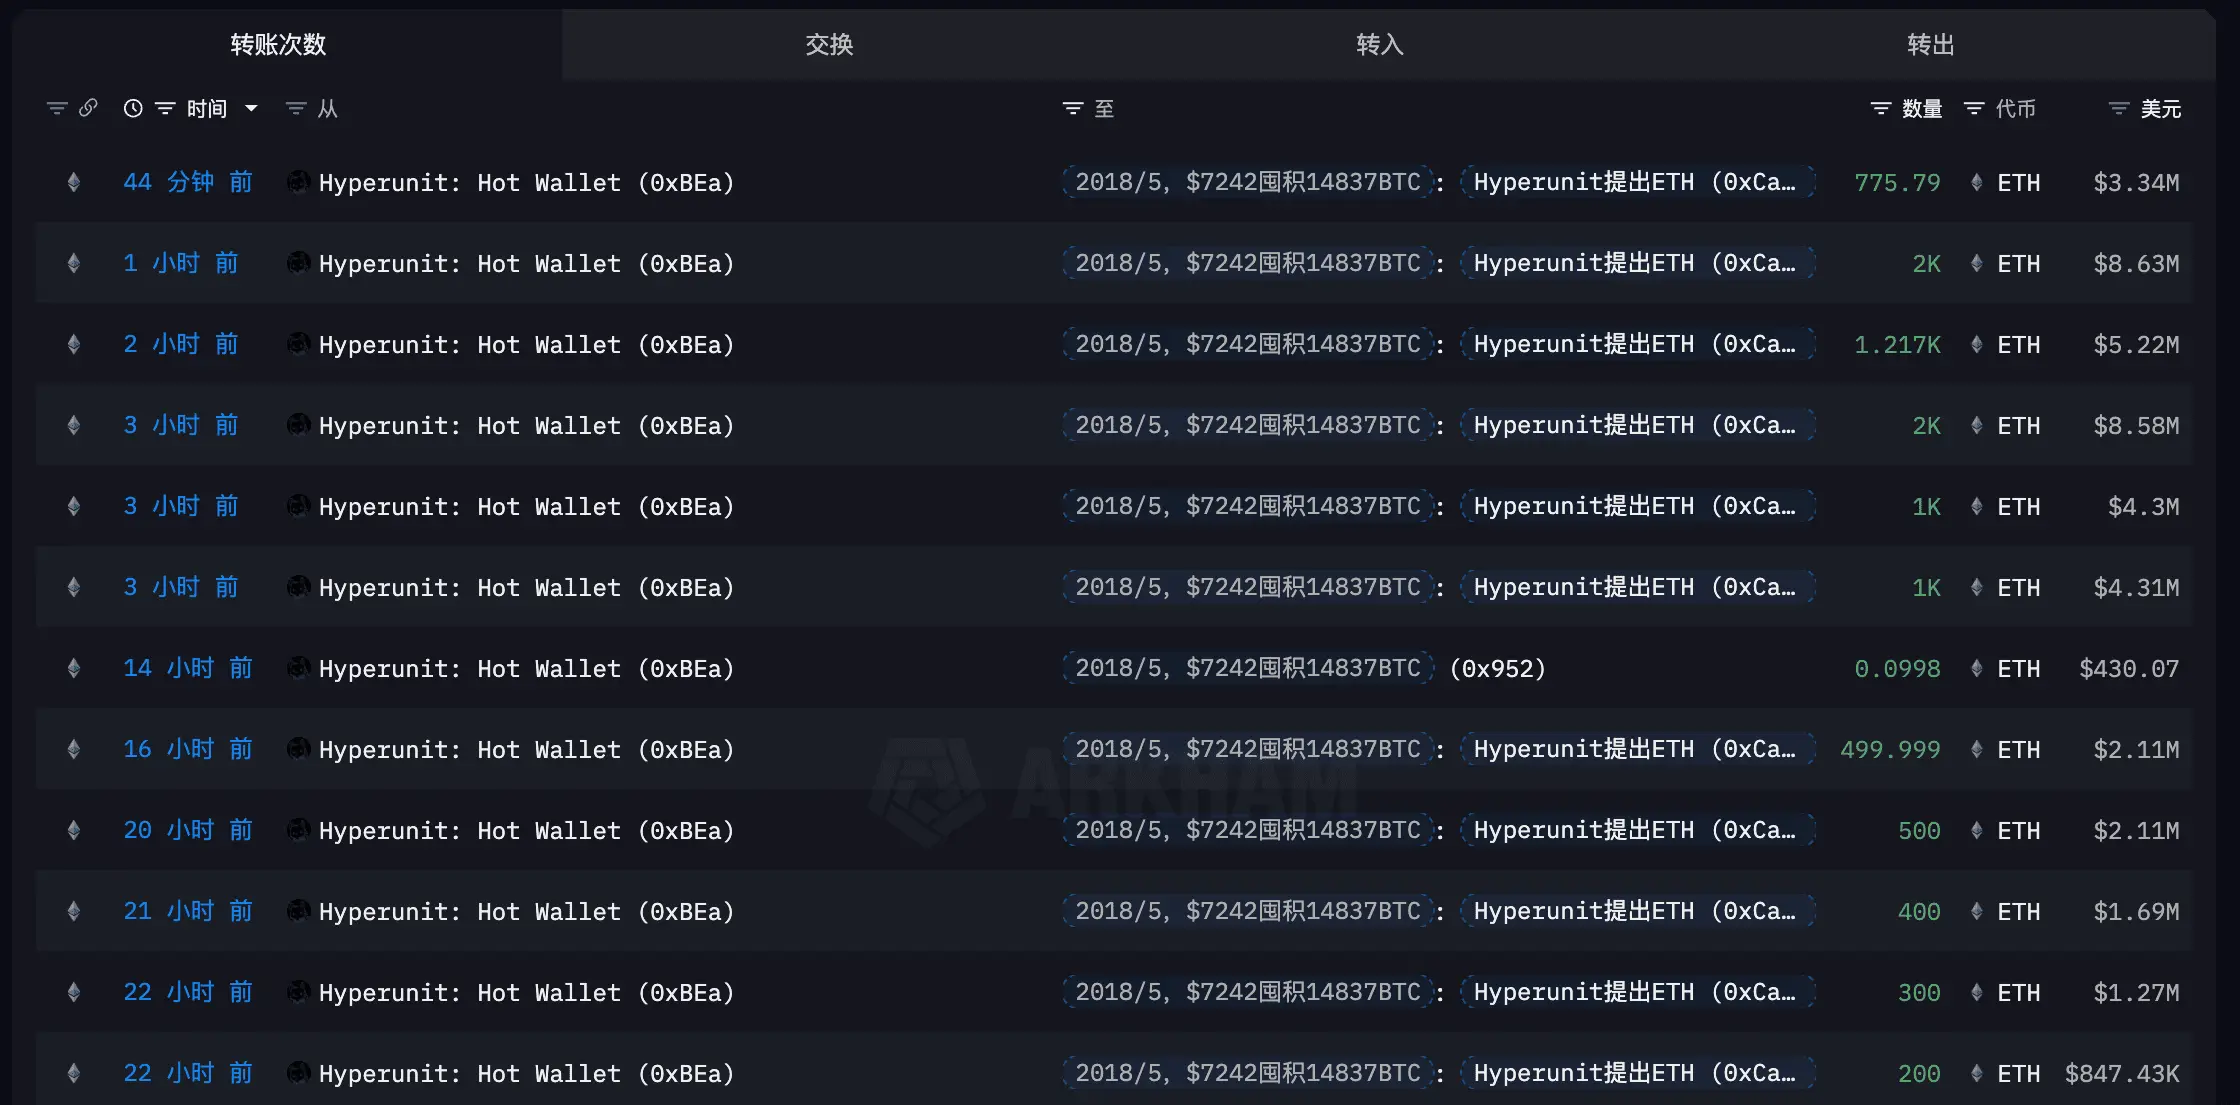The image size is (2240, 1105).
Task: Click ETH token icon in $430.07 row
Action: click(x=1977, y=668)
